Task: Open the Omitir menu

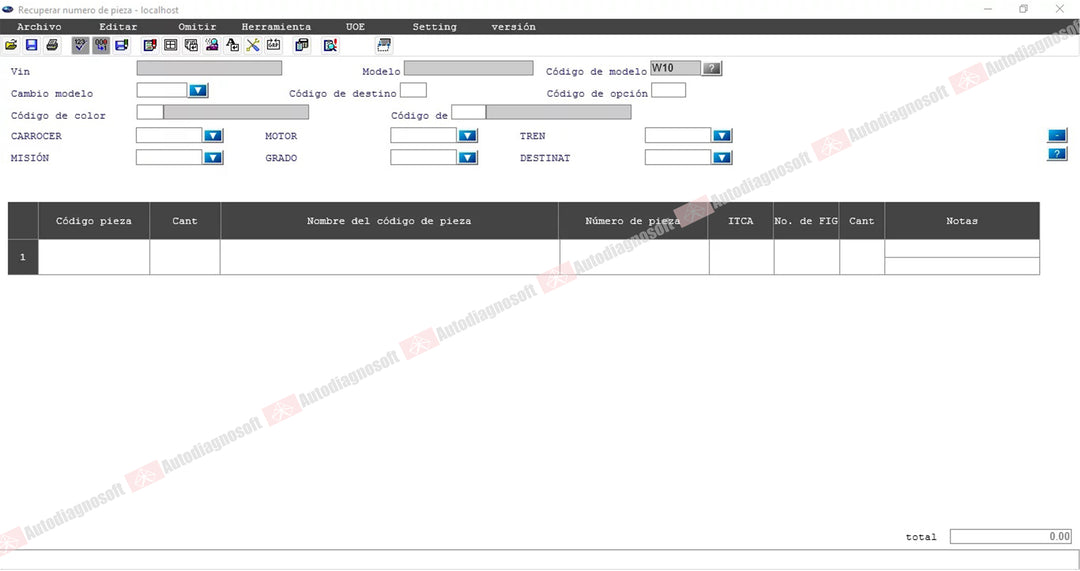Action: point(197,27)
